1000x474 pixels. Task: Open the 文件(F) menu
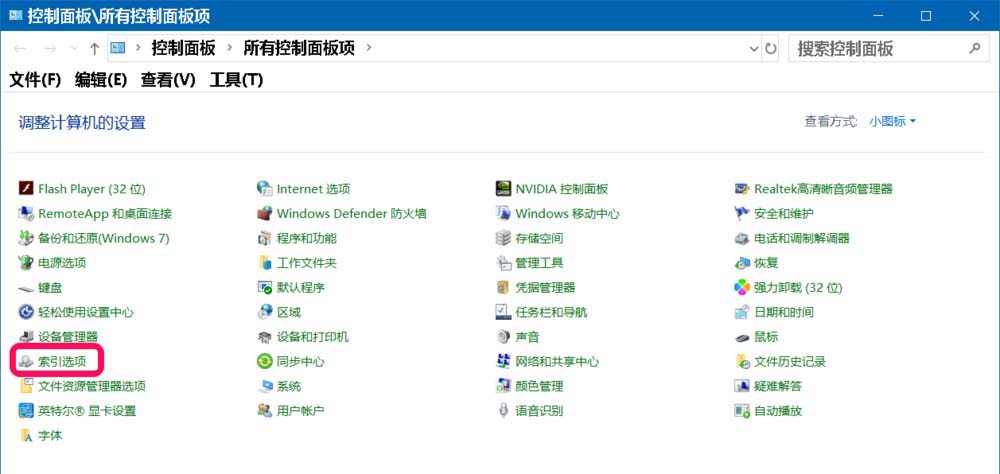[35, 80]
